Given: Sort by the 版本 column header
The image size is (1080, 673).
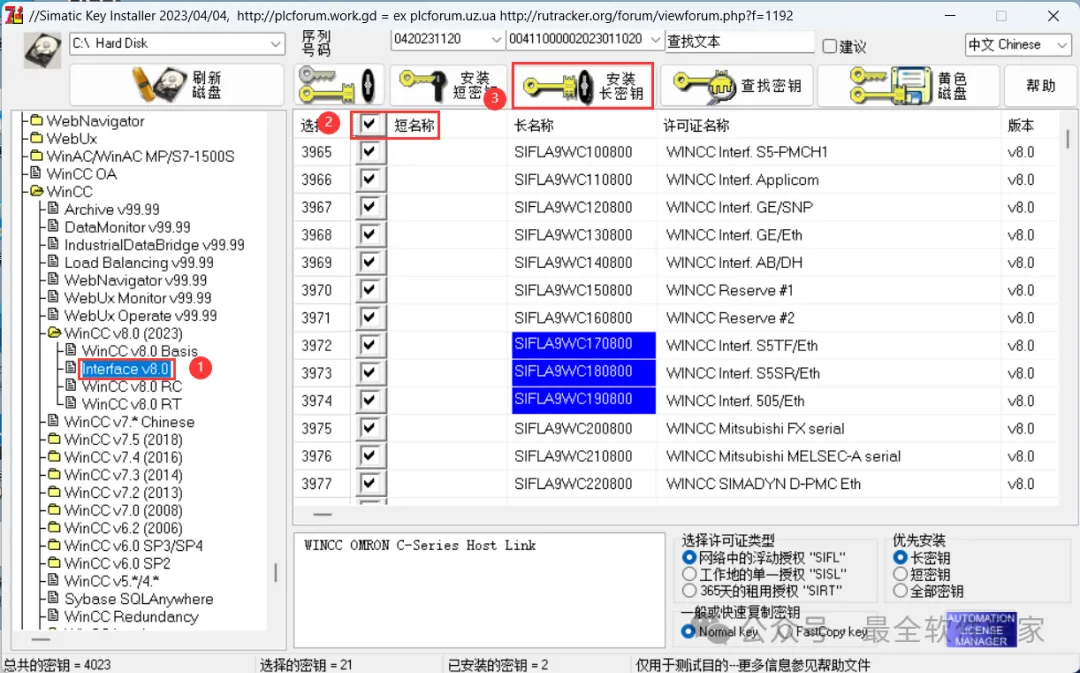Looking at the screenshot, I should coord(1020,125).
